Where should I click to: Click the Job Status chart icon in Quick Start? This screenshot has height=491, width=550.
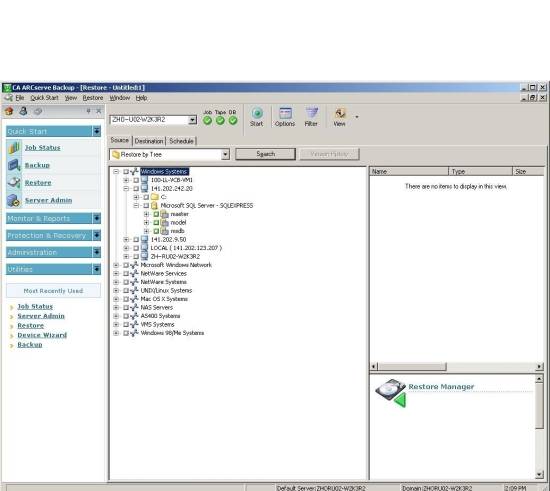pos(14,148)
